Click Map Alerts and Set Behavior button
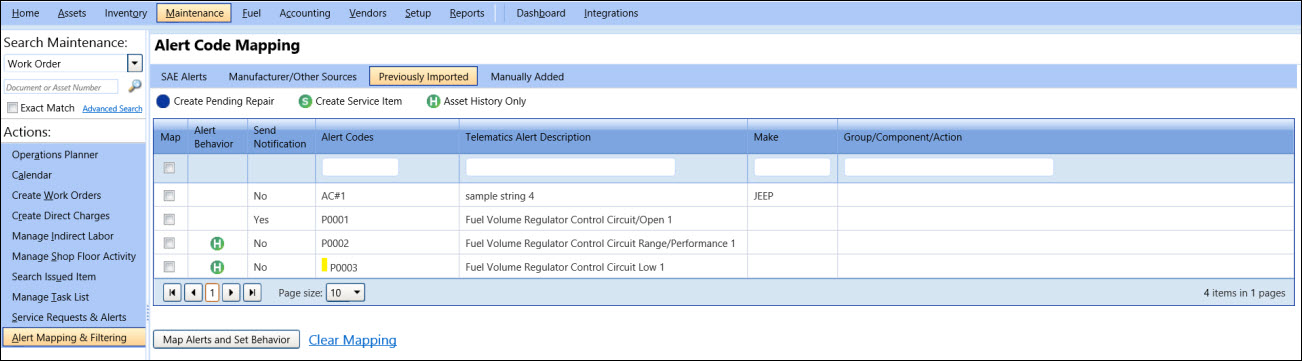The height and width of the screenshot is (361, 1302). (226, 340)
